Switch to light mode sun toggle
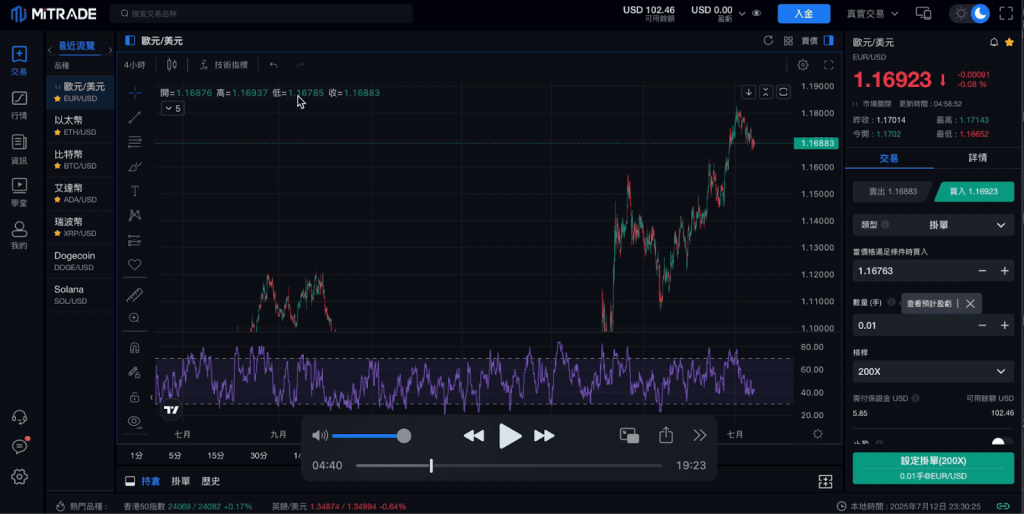The width and height of the screenshot is (1024, 514). click(961, 13)
